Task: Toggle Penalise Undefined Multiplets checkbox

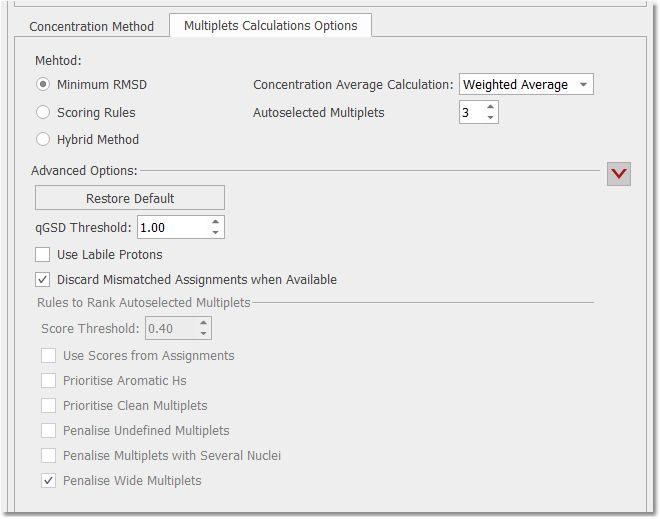Action: click(x=48, y=430)
